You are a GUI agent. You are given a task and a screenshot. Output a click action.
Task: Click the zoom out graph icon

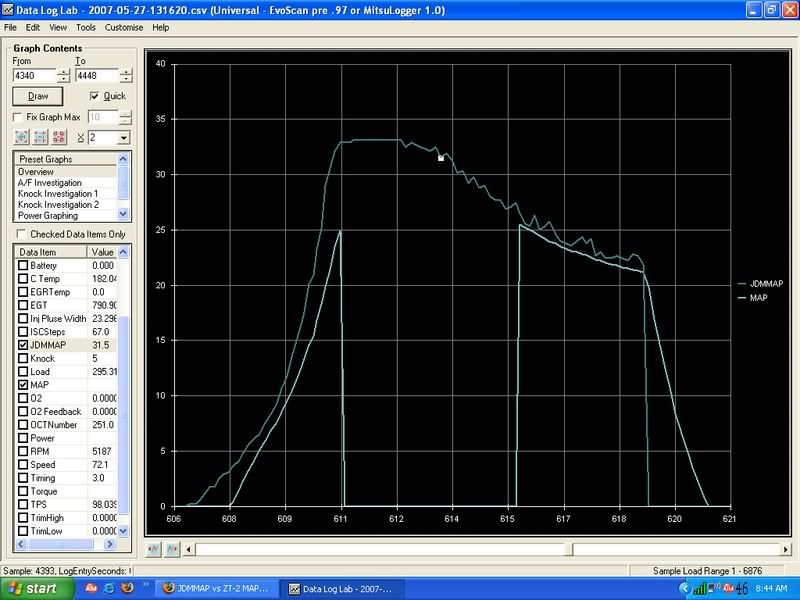click(x=41, y=137)
